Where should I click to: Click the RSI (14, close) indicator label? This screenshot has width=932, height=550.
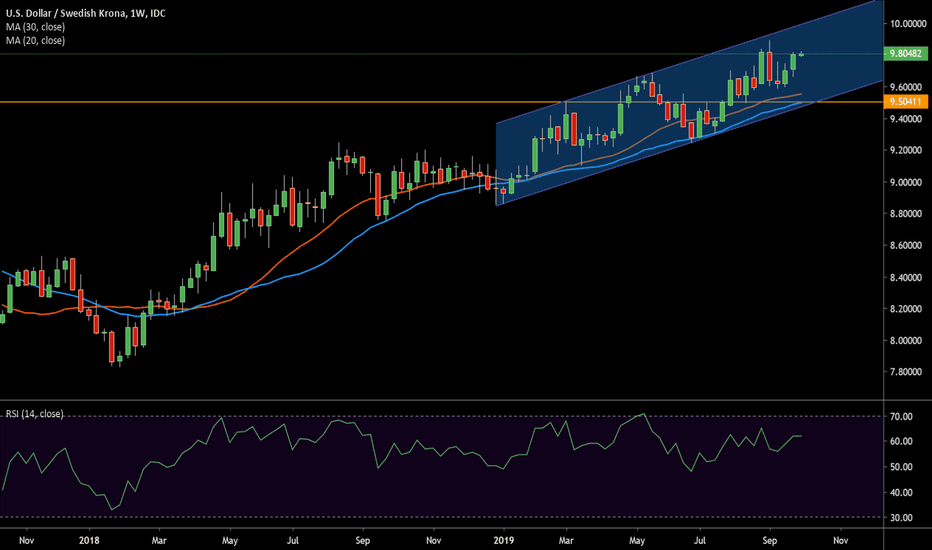tap(34, 414)
